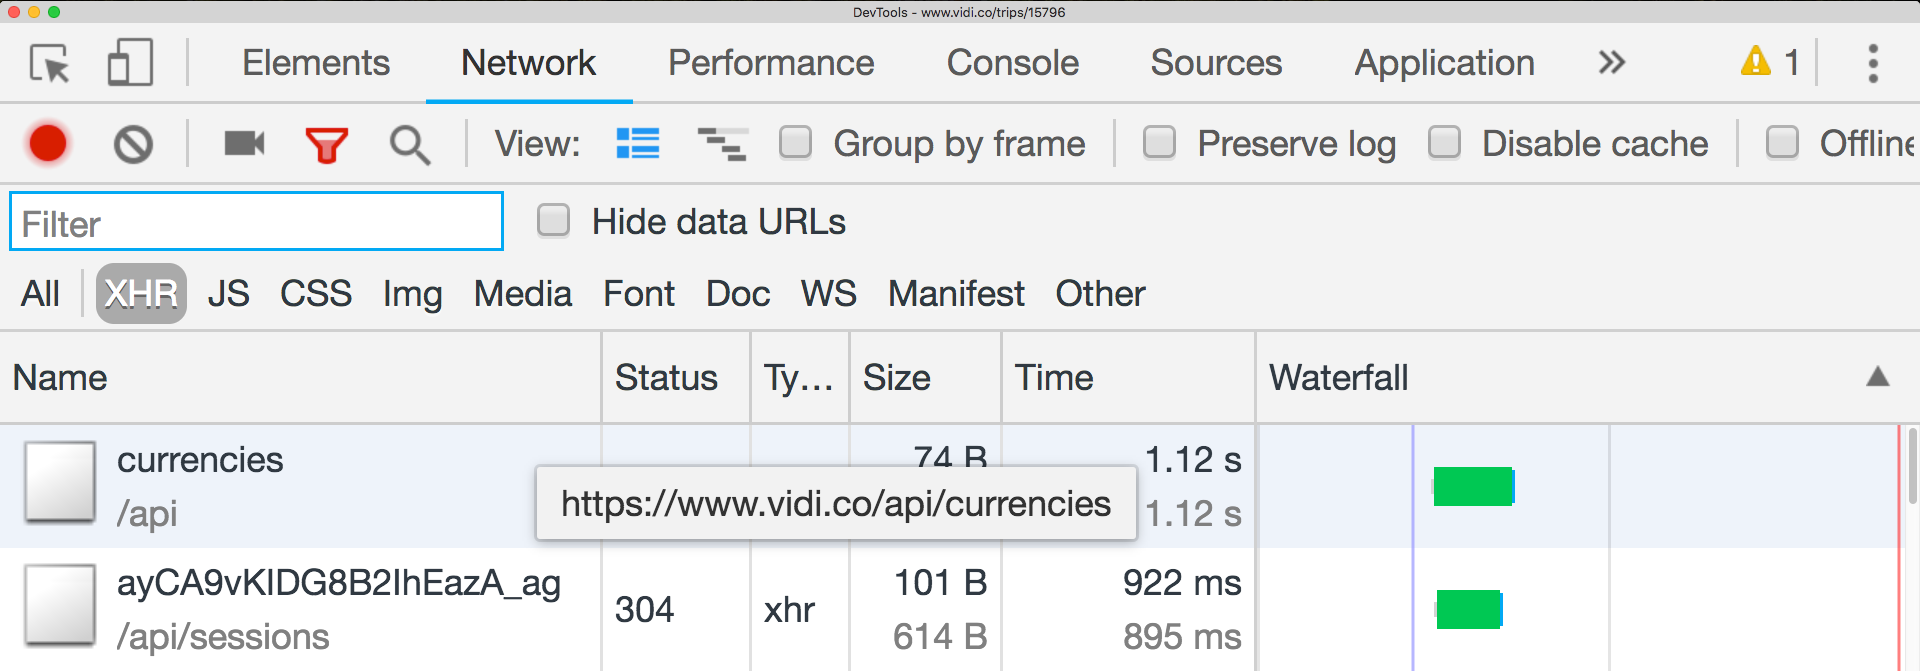
Task: Expand the more tabs chevron
Action: pyautogui.click(x=1611, y=63)
